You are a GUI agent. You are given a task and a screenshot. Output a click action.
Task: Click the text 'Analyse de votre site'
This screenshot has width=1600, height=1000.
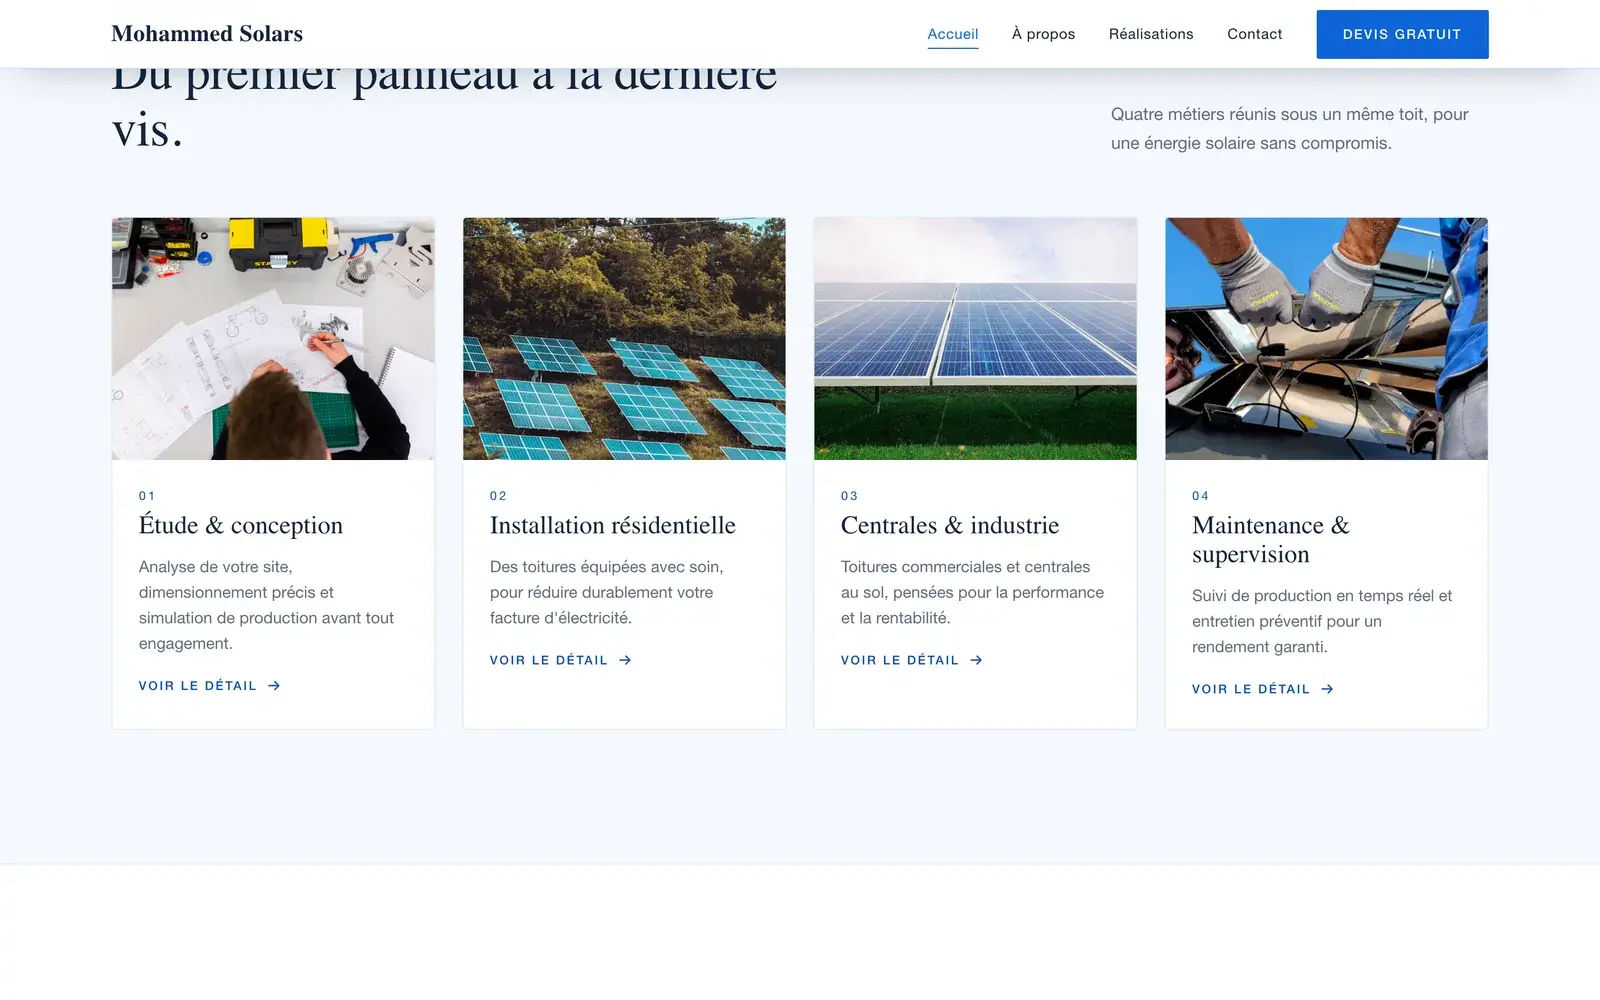click(215, 567)
